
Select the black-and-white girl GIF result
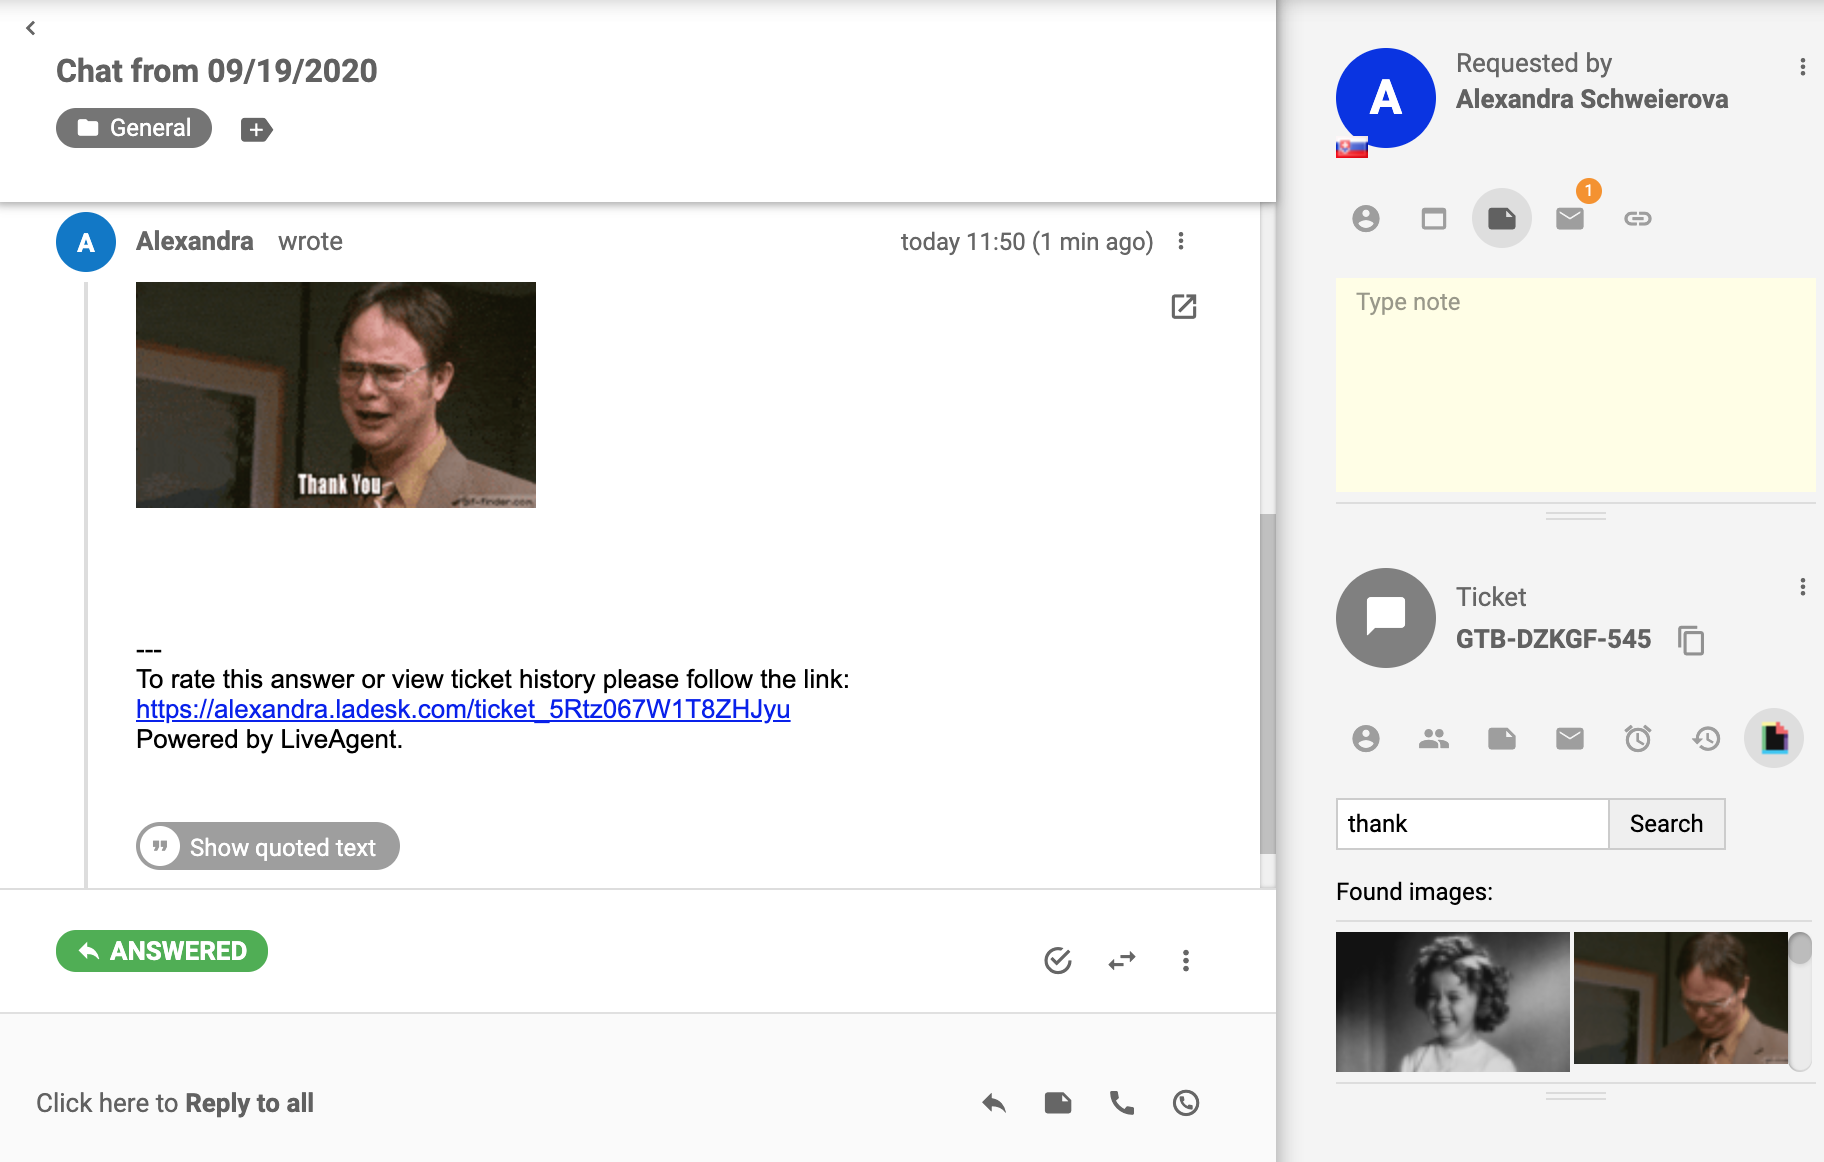pos(1453,1002)
